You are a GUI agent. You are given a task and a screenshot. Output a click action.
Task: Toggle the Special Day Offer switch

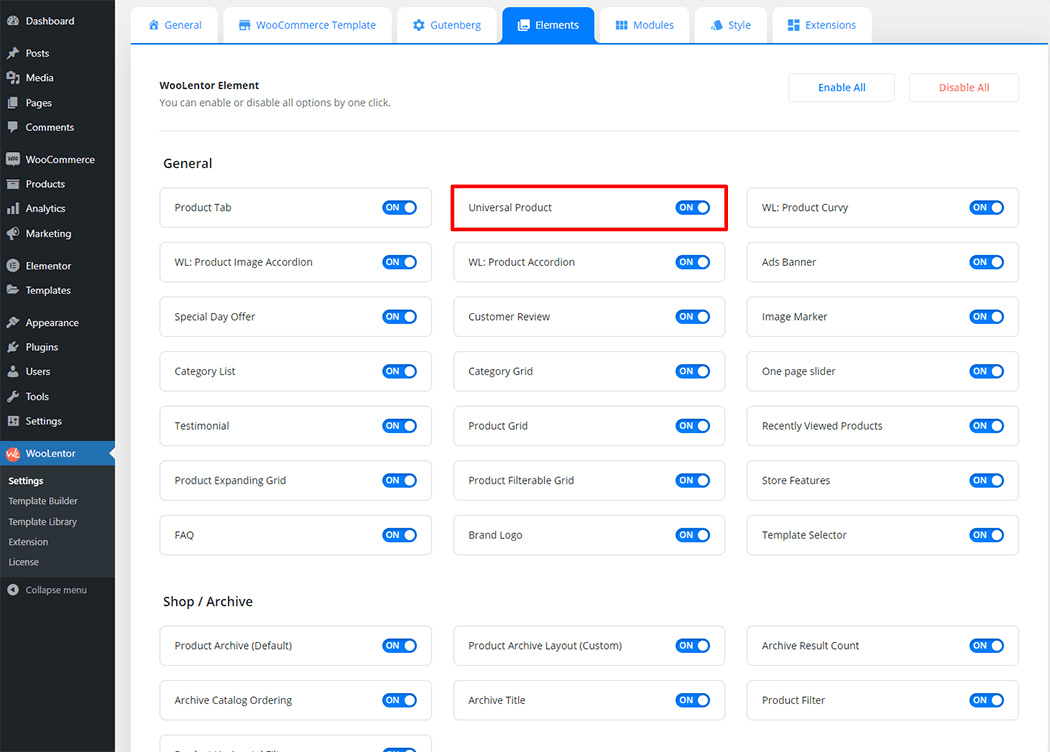(400, 317)
